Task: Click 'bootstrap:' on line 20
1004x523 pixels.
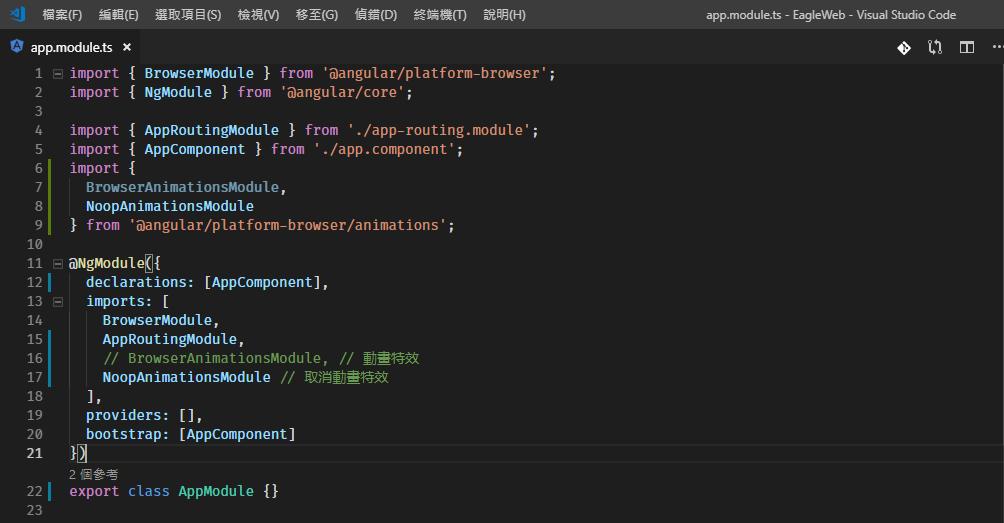Action: (127, 434)
